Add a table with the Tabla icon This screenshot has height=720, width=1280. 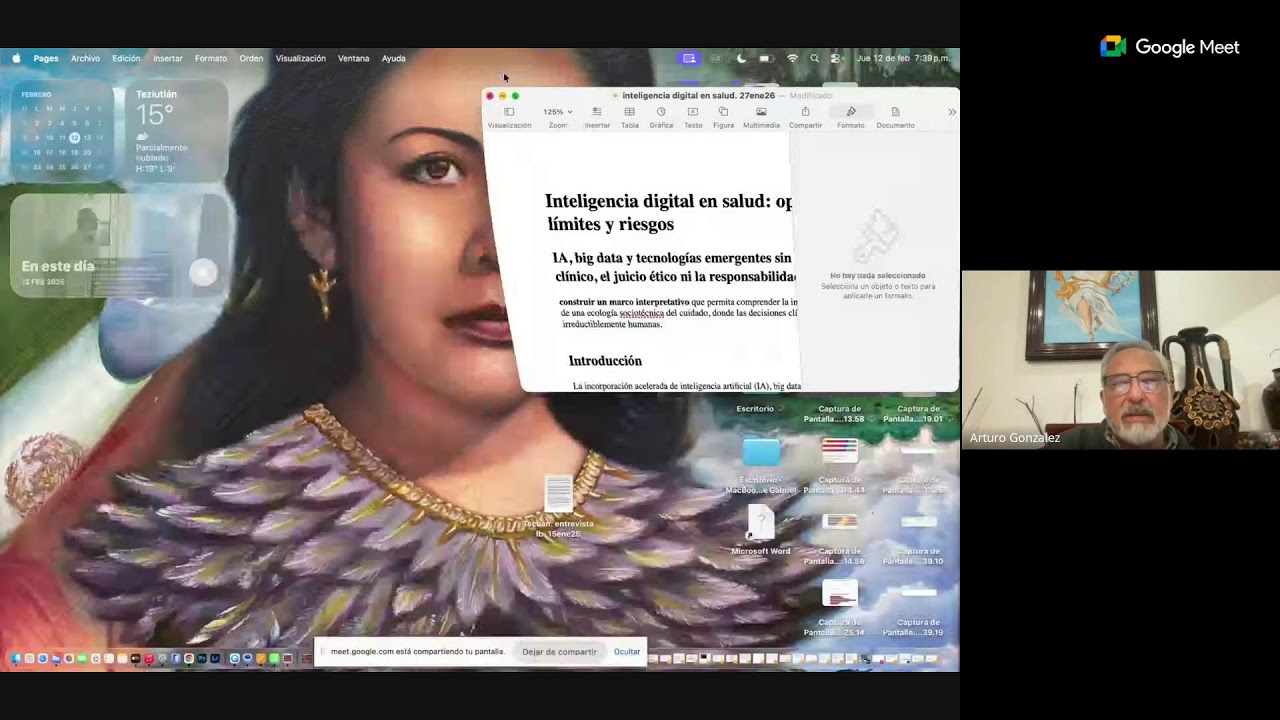click(629, 112)
